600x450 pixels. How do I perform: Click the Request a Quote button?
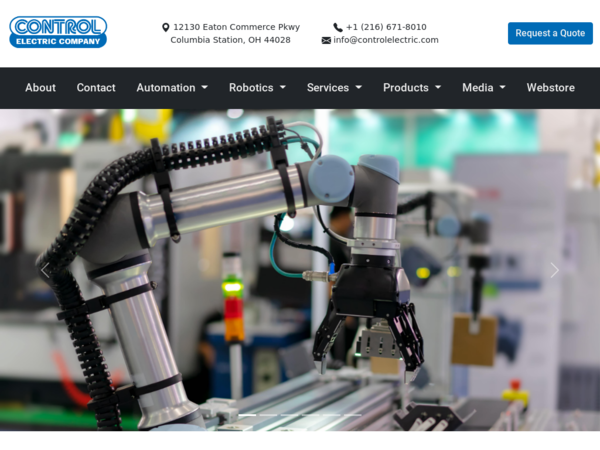(550, 33)
